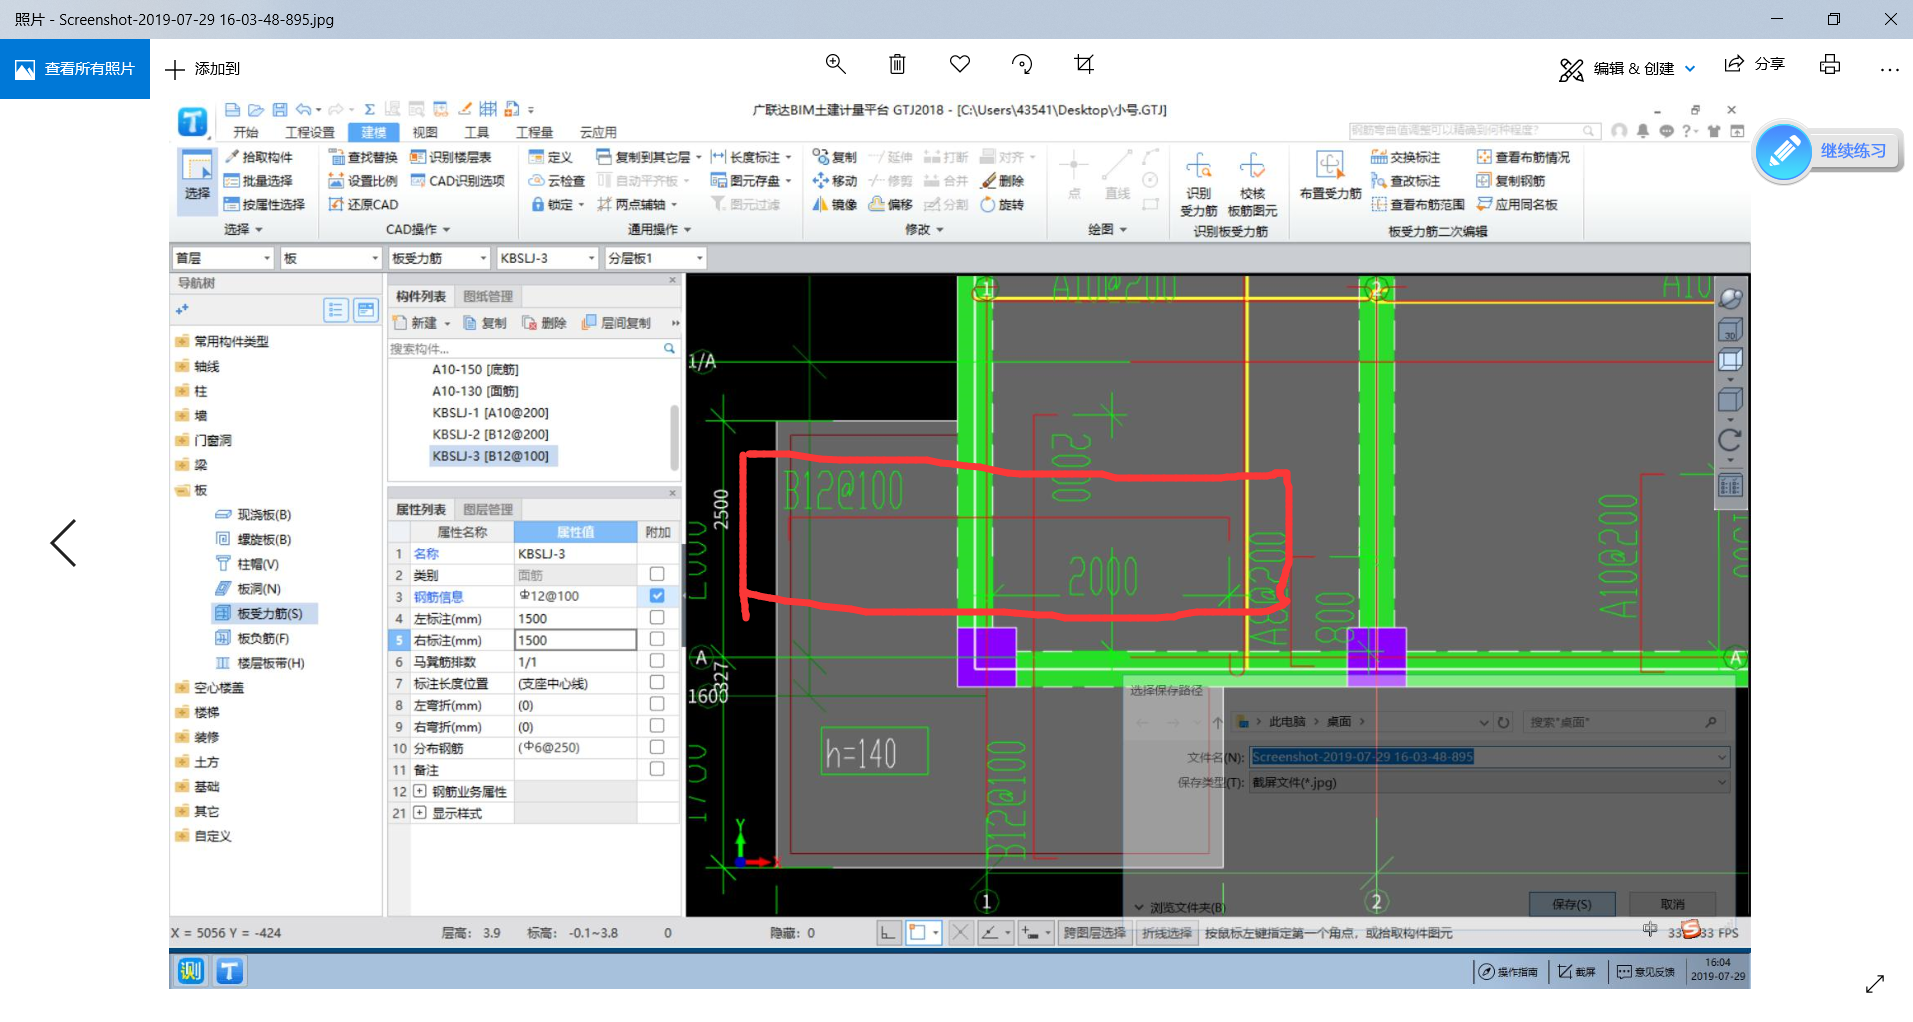Click the 镜像 mirror tool

coord(835,205)
